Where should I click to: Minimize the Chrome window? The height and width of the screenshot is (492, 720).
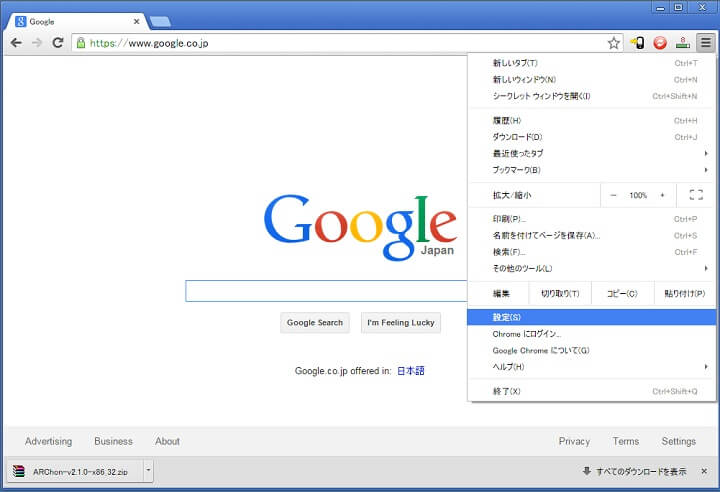click(661, 8)
